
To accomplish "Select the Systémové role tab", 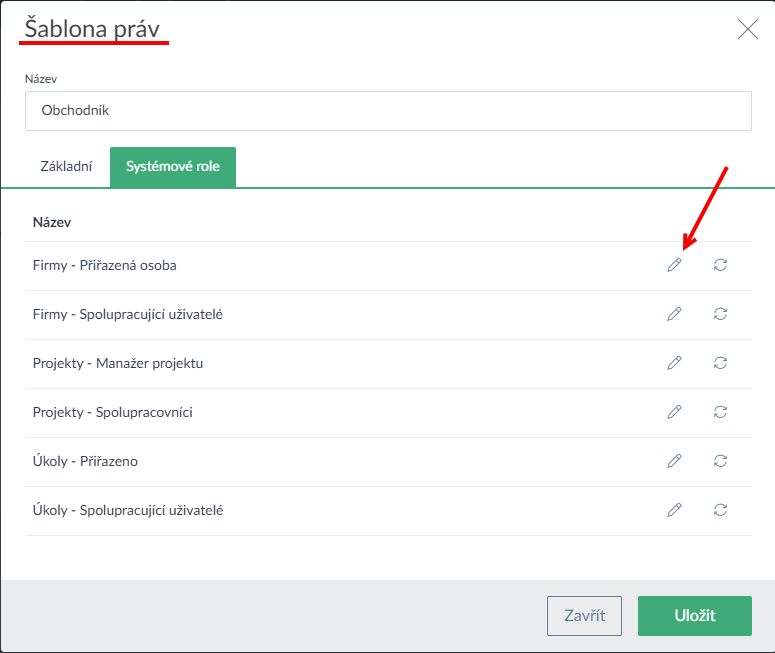I will click(173, 167).
